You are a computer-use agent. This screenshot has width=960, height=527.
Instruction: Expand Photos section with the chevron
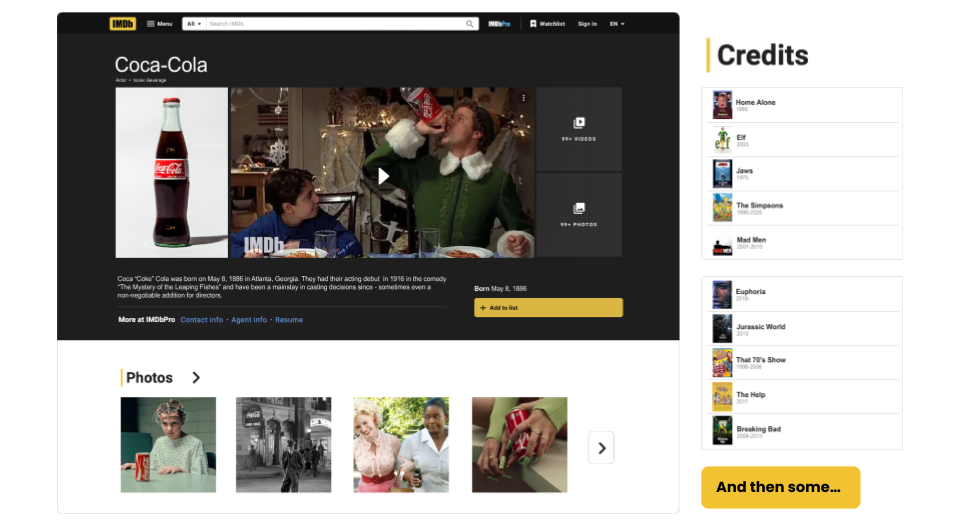(196, 378)
